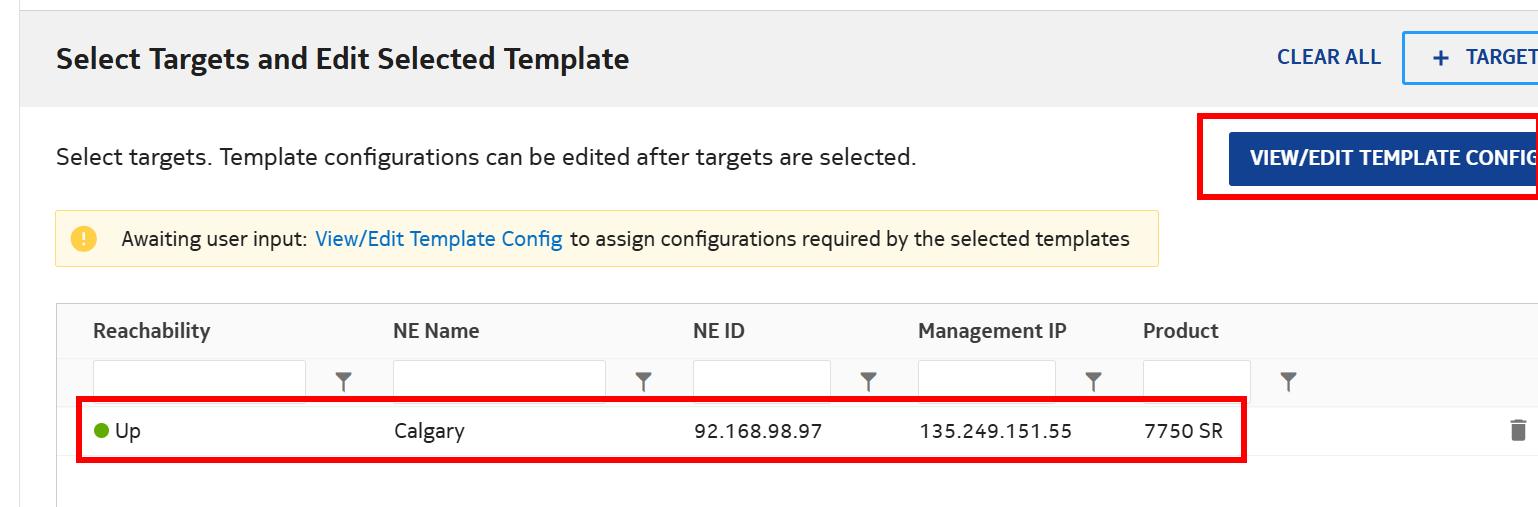The image size is (1538, 507).
Task: Focus the Management IP filter text field
Action: (986, 380)
